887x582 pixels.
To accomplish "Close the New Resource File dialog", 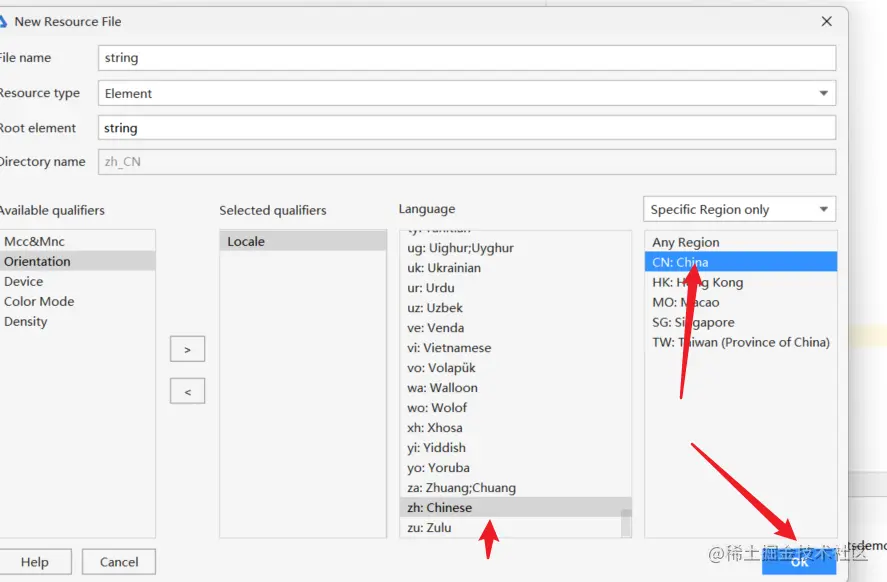I will pyautogui.click(x=826, y=21).
